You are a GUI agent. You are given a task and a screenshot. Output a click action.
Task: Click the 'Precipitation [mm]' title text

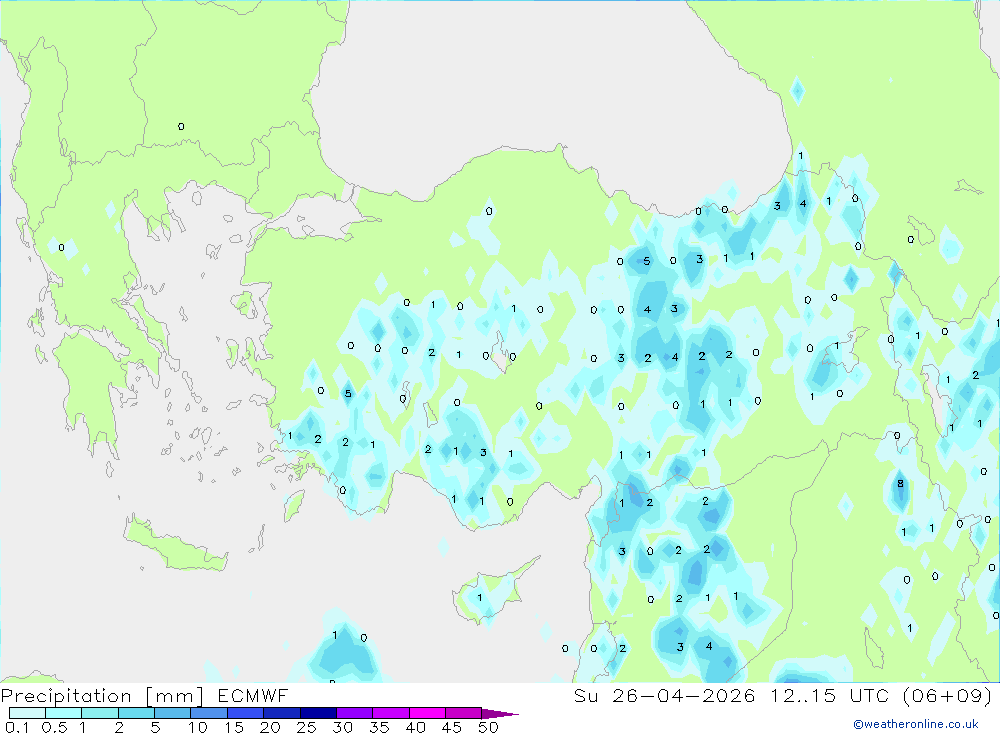point(102,696)
